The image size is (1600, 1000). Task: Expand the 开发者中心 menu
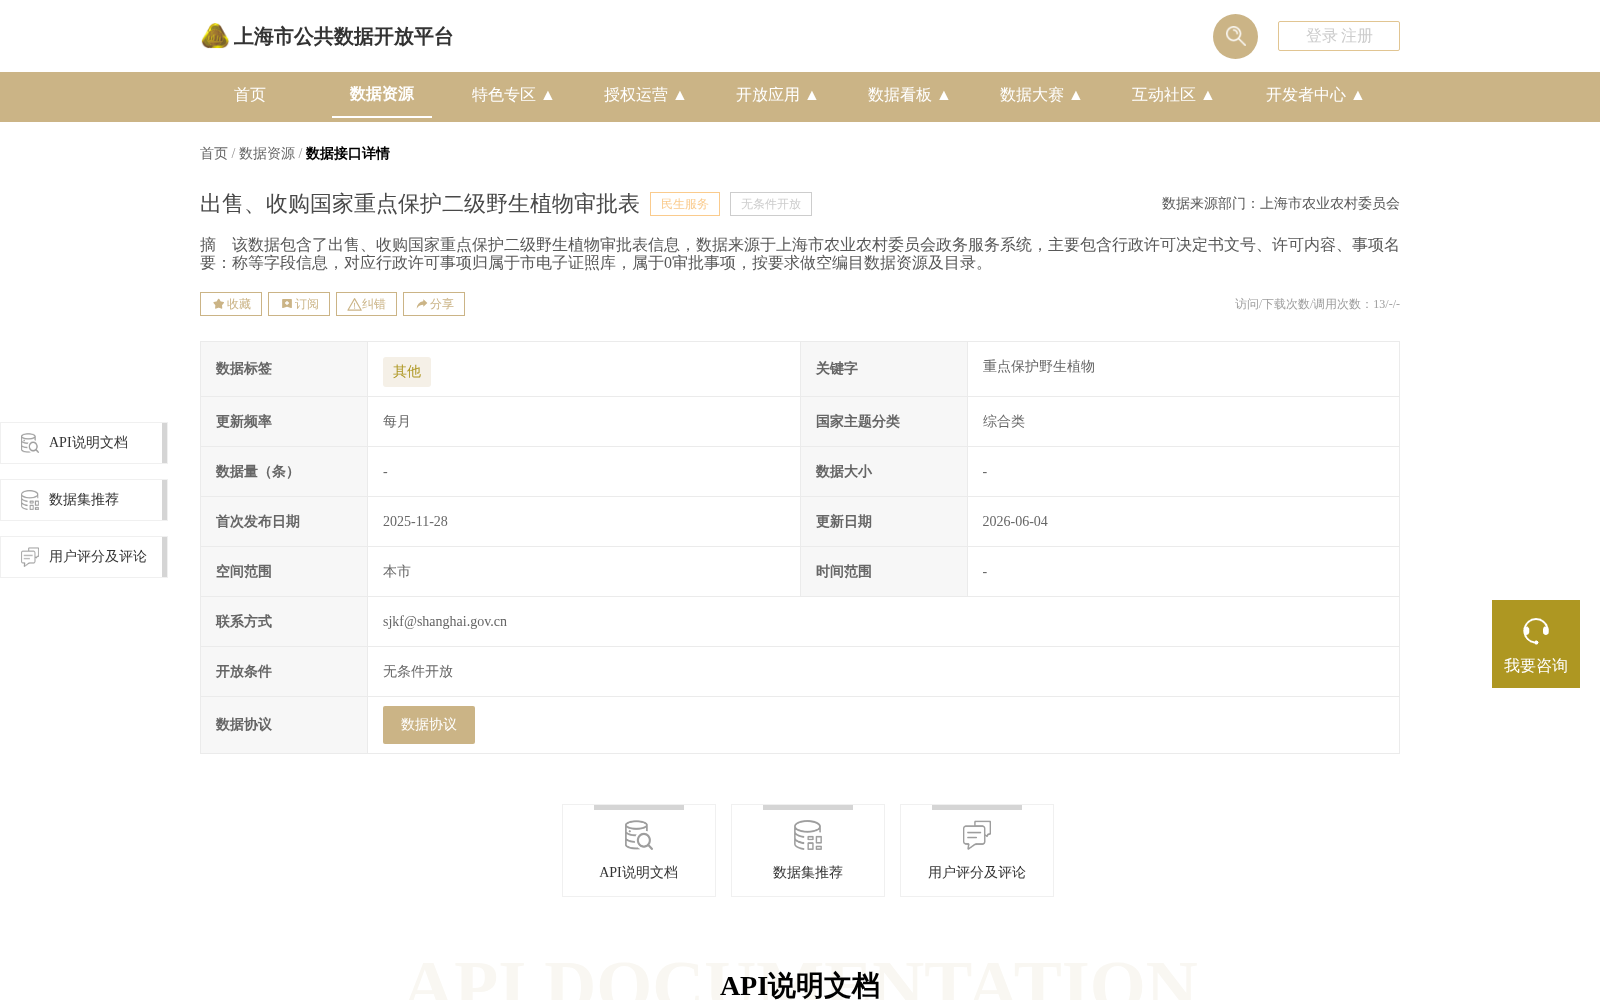pos(1315,95)
